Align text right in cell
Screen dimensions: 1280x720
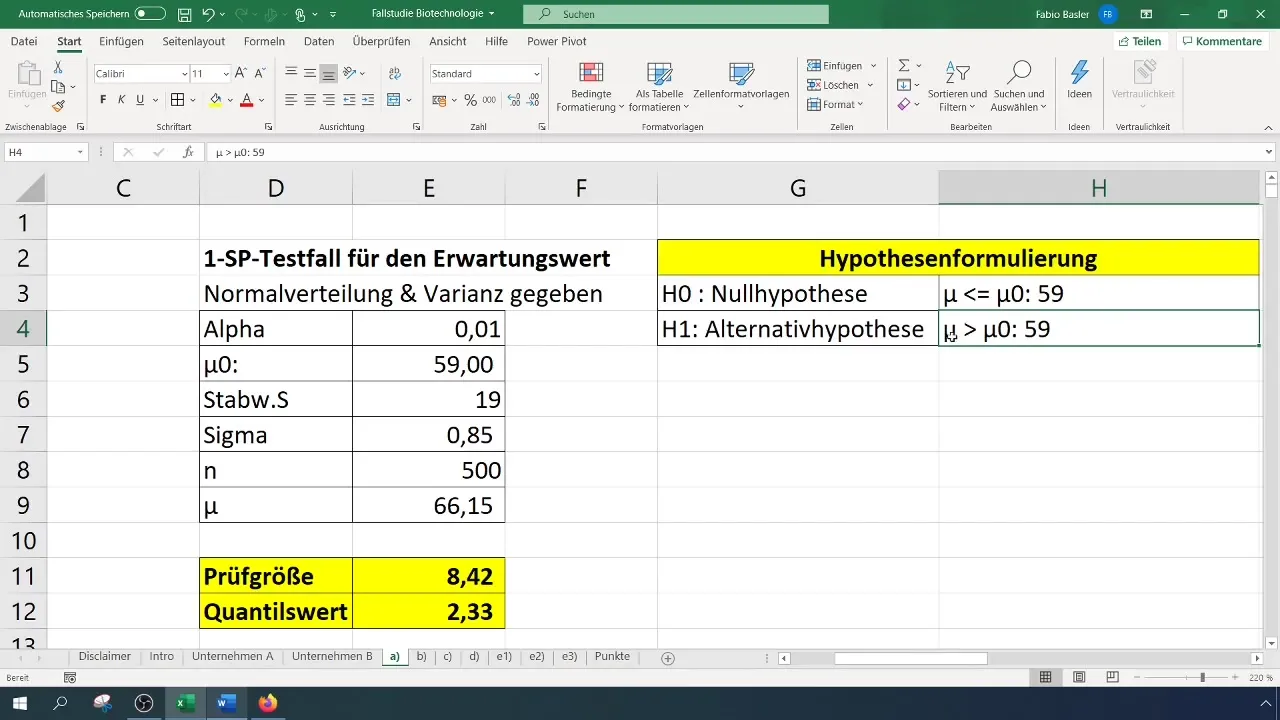click(328, 100)
